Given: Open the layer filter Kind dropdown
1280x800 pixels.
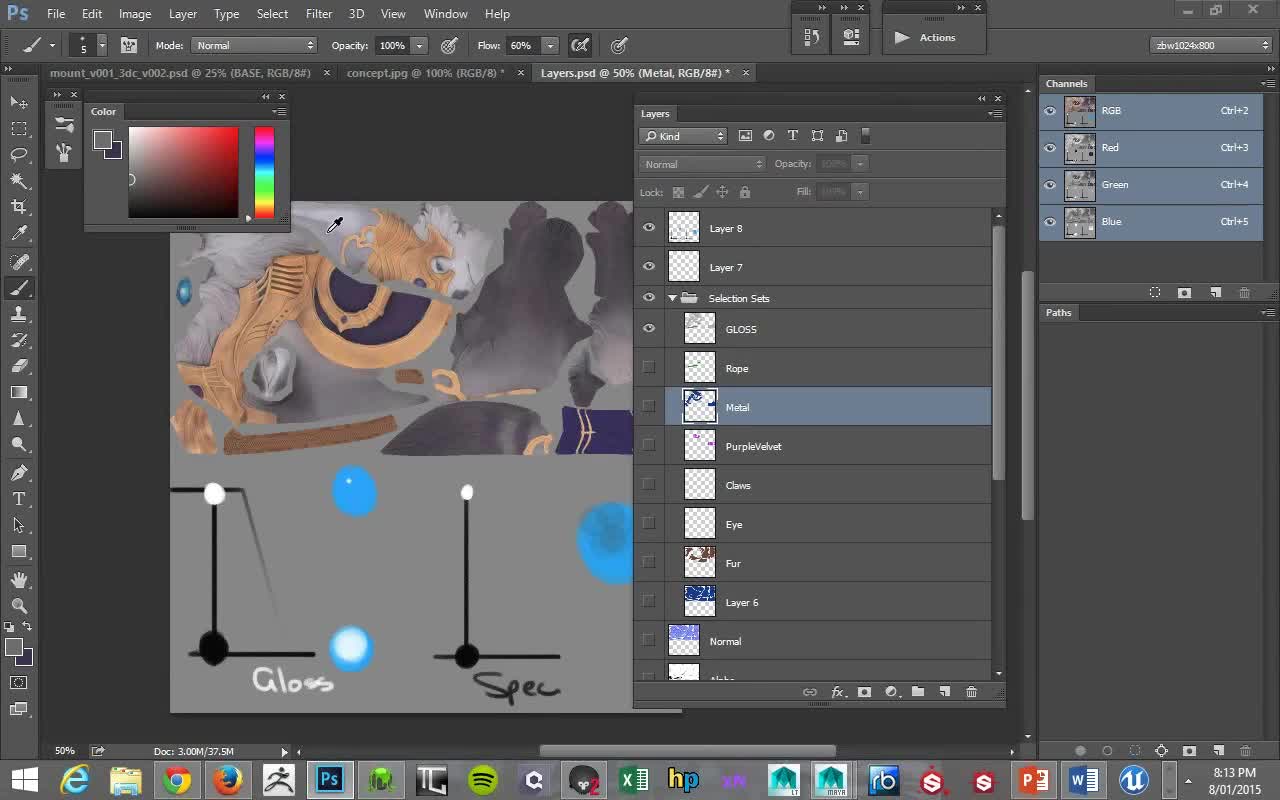Looking at the screenshot, I should 683,136.
